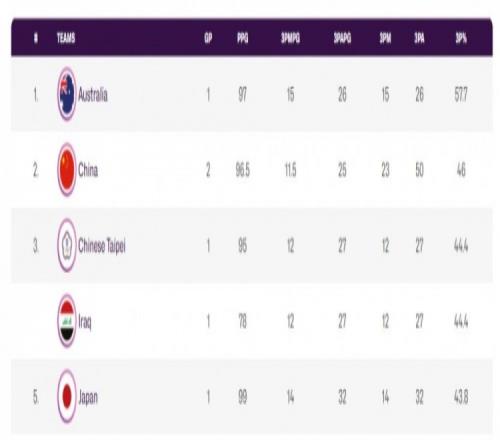500x440 pixels.
Task: Click the Iraq flag icon
Action: (67, 321)
